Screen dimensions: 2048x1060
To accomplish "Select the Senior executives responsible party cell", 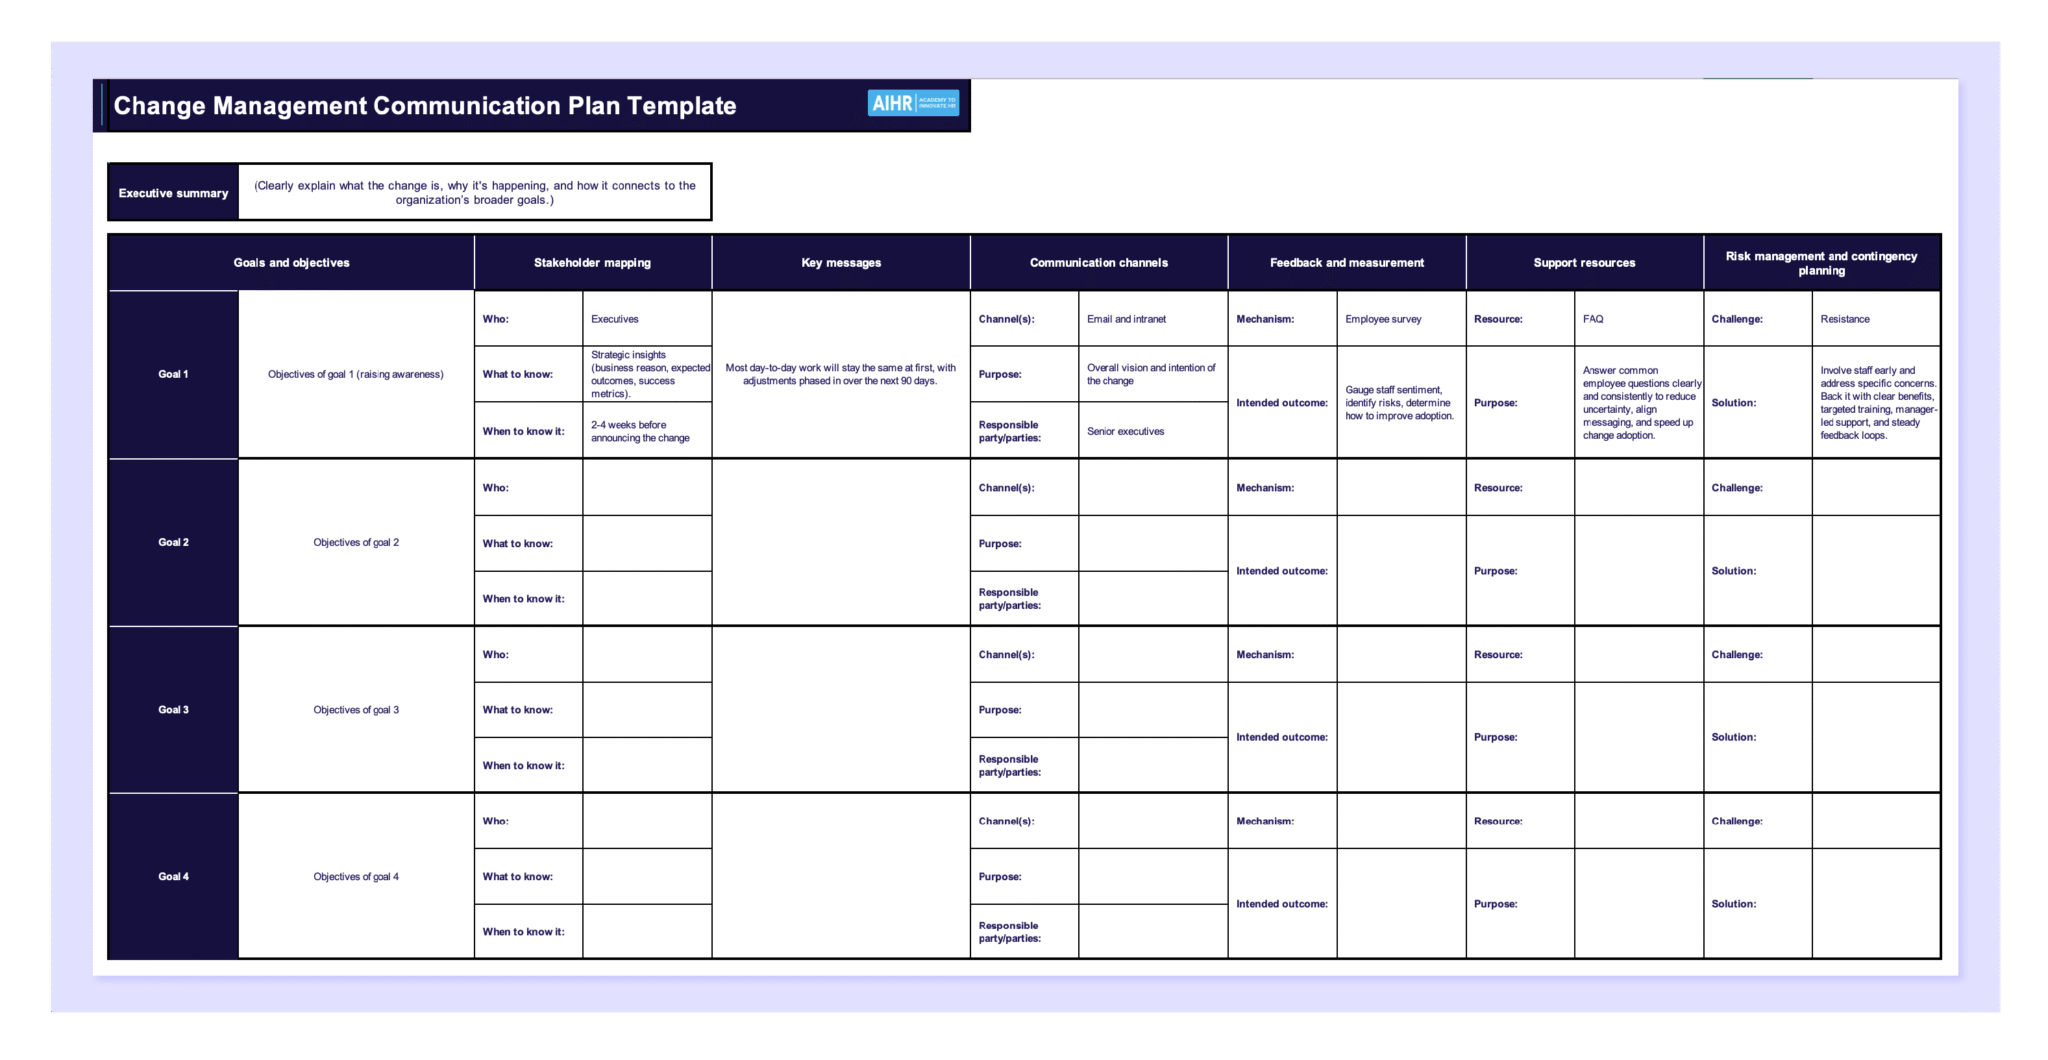I will click(1152, 430).
